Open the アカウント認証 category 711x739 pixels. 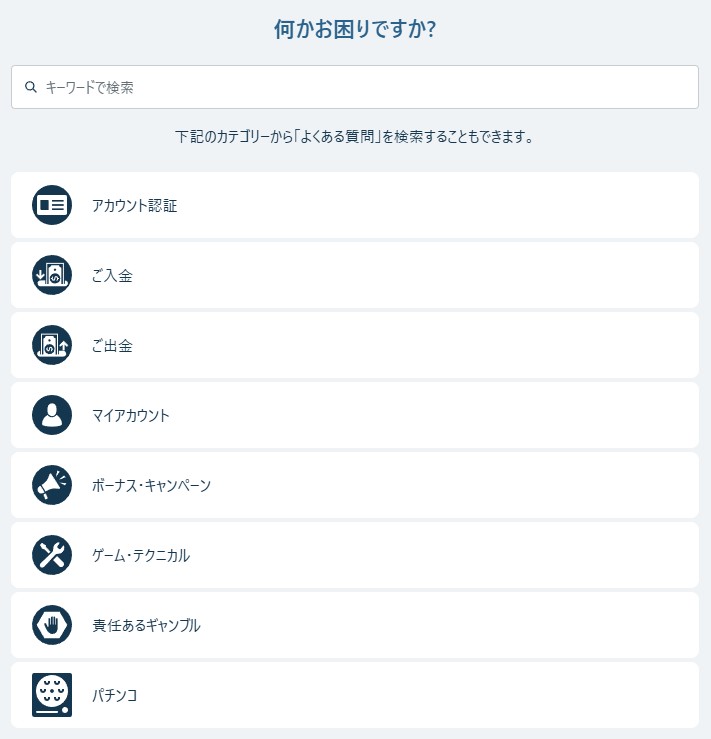pyautogui.click(x=355, y=205)
